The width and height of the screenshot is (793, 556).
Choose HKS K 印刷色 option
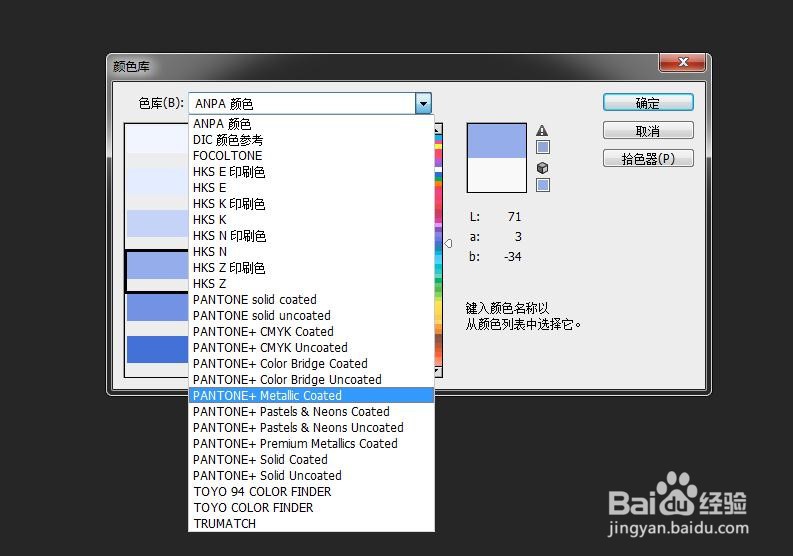(311, 204)
